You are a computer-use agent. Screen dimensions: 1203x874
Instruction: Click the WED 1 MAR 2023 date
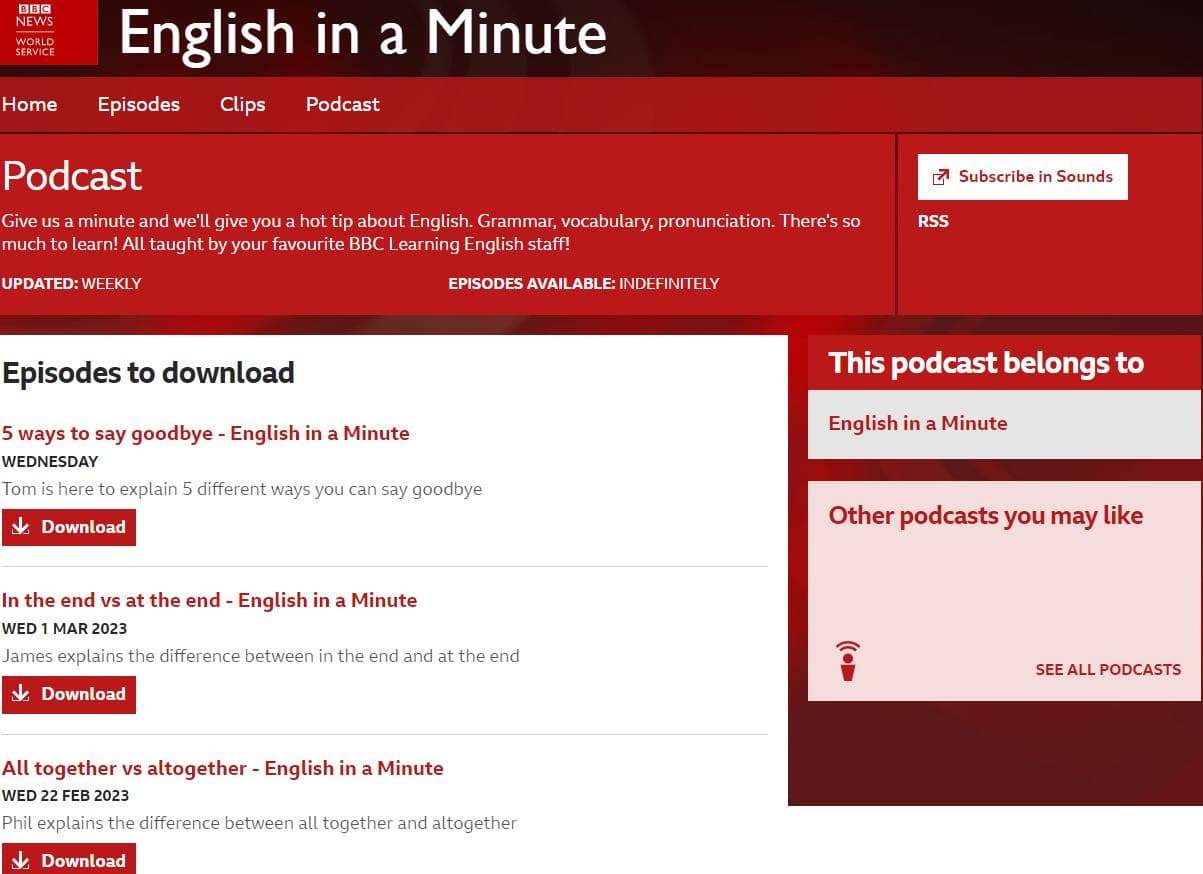pyautogui.click(x=65, y=629)
